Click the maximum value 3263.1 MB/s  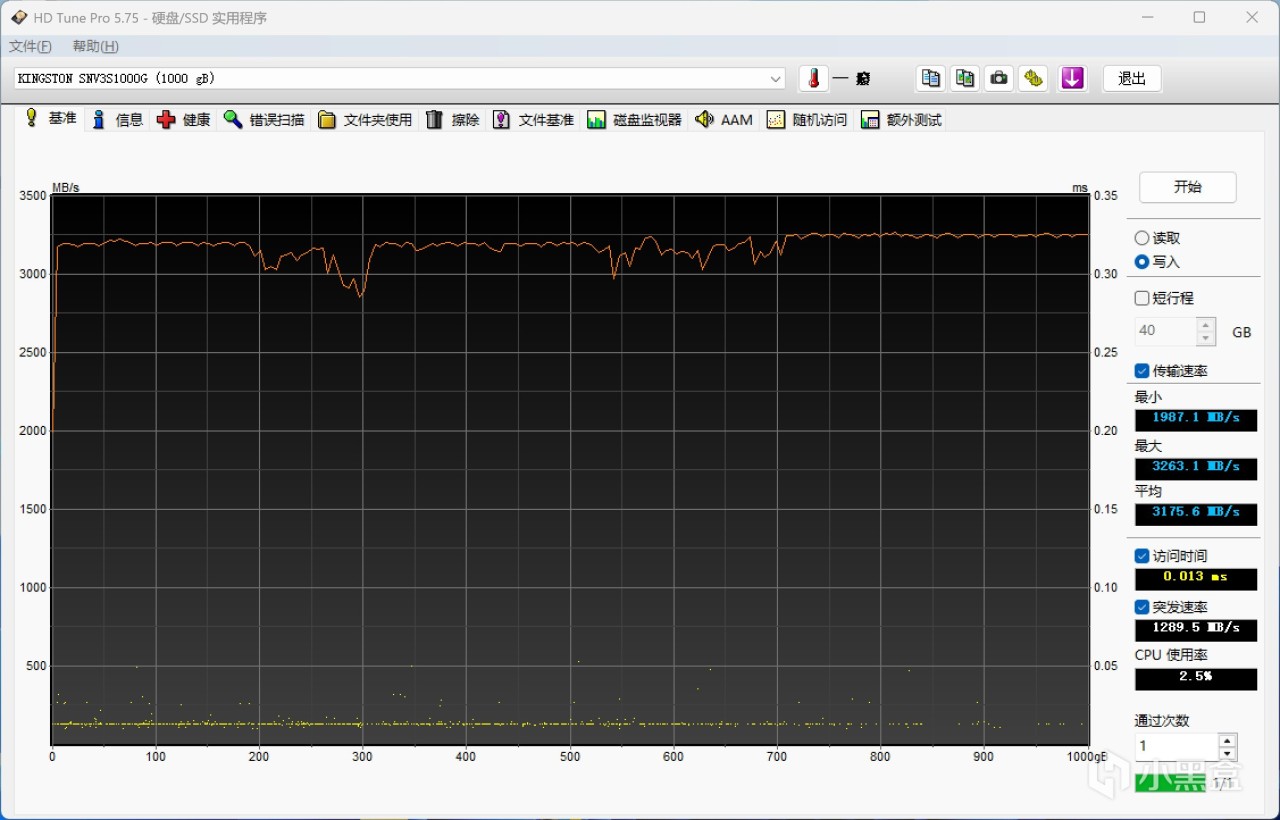point(1196,467)
